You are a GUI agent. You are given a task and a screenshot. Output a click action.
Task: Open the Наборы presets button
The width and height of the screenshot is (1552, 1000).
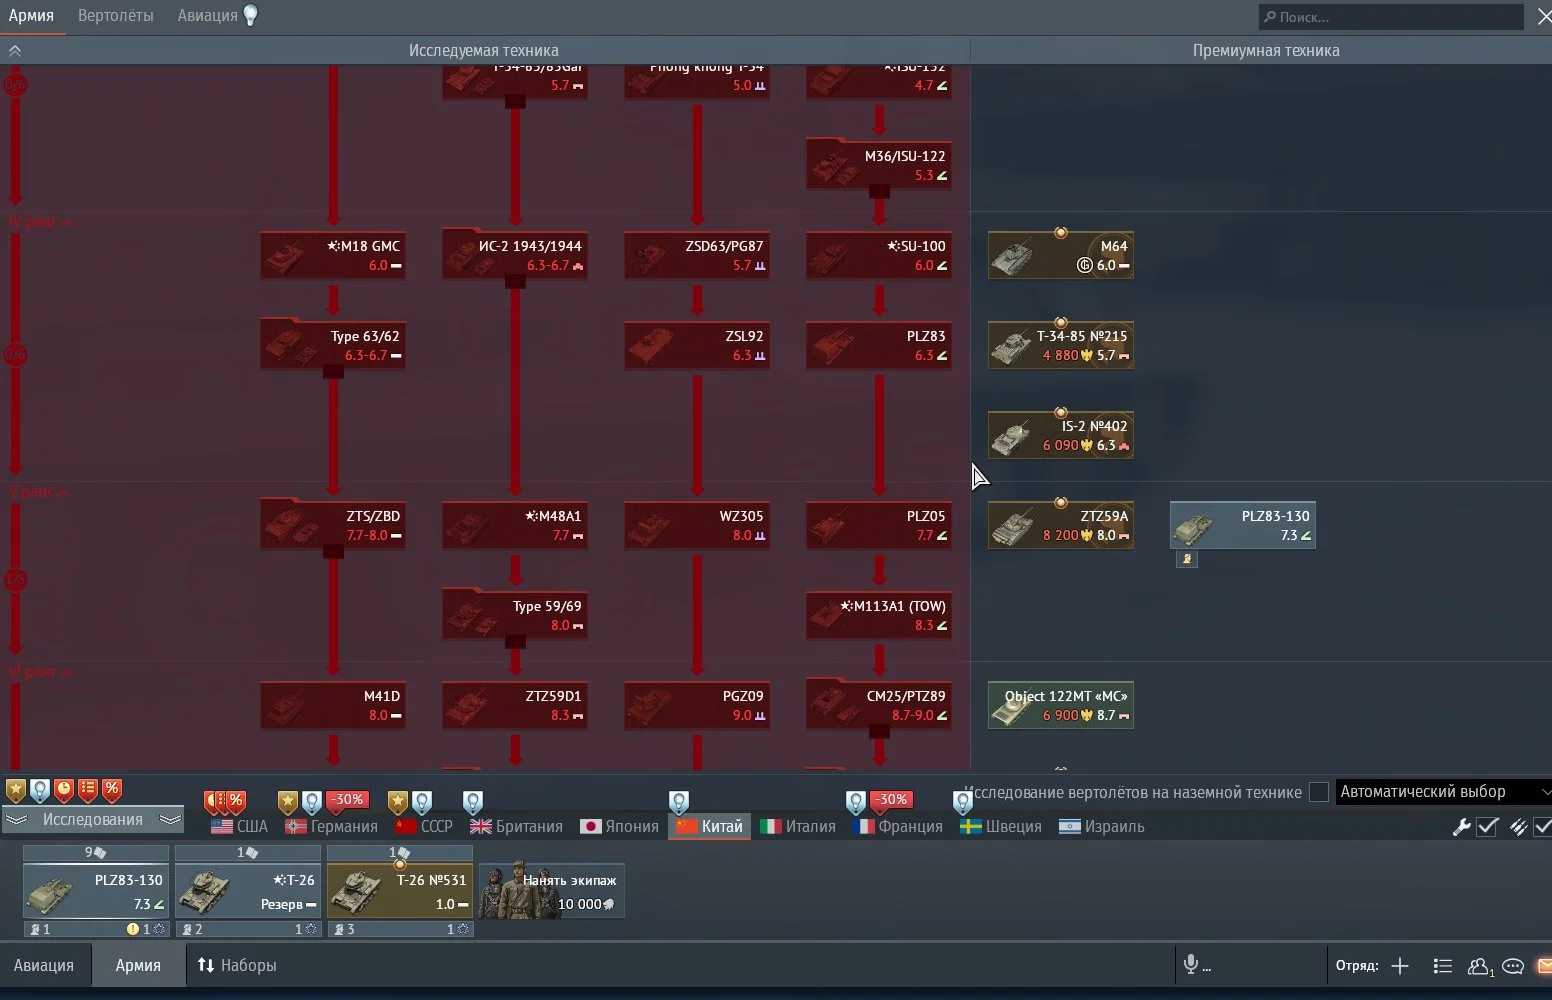[x=237, y=966]
